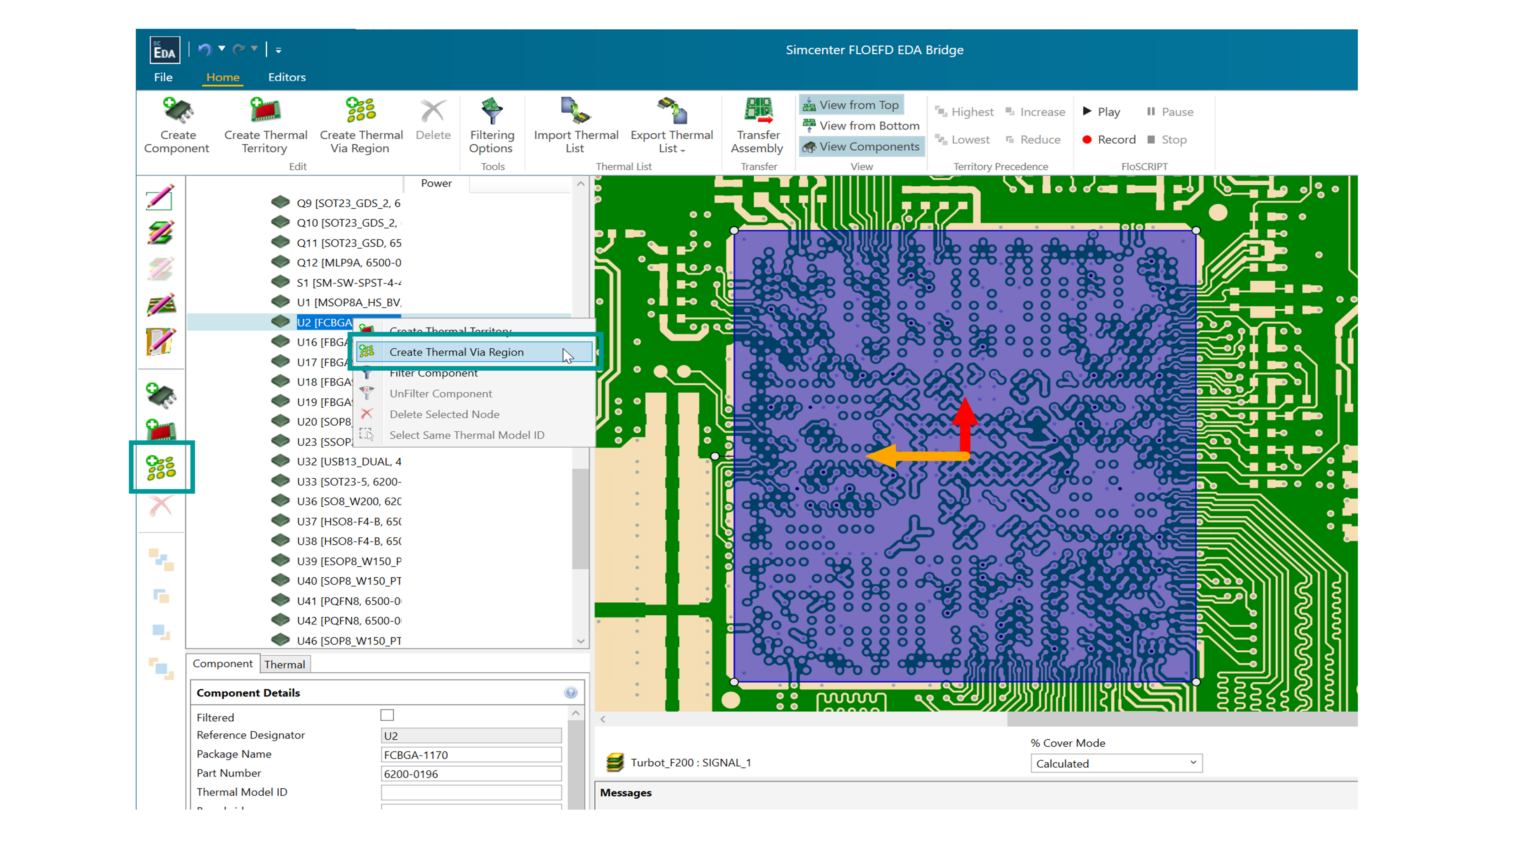This screenshot has height=864, width=1536.
Task: Click inside the Thermal Model ID input field
Action: pos(471,792)
